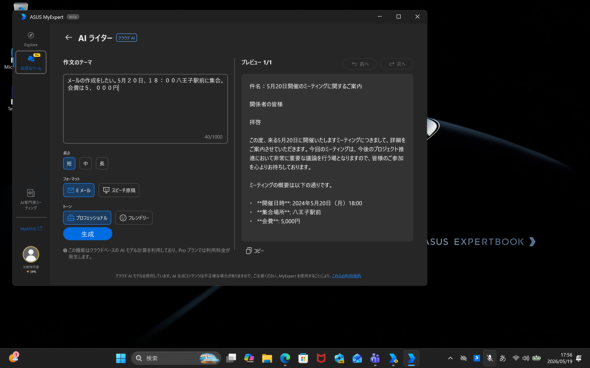
Task: Open Task View from the taskbar
Action: coord(231,358)
